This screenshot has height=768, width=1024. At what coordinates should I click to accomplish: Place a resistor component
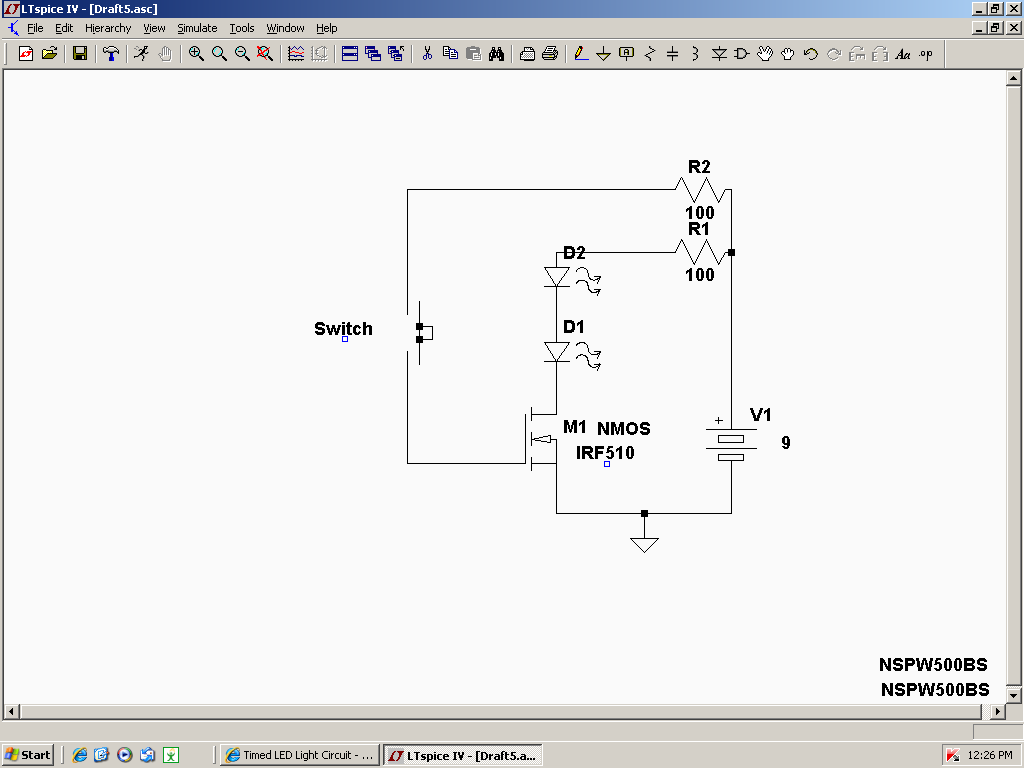649,54
